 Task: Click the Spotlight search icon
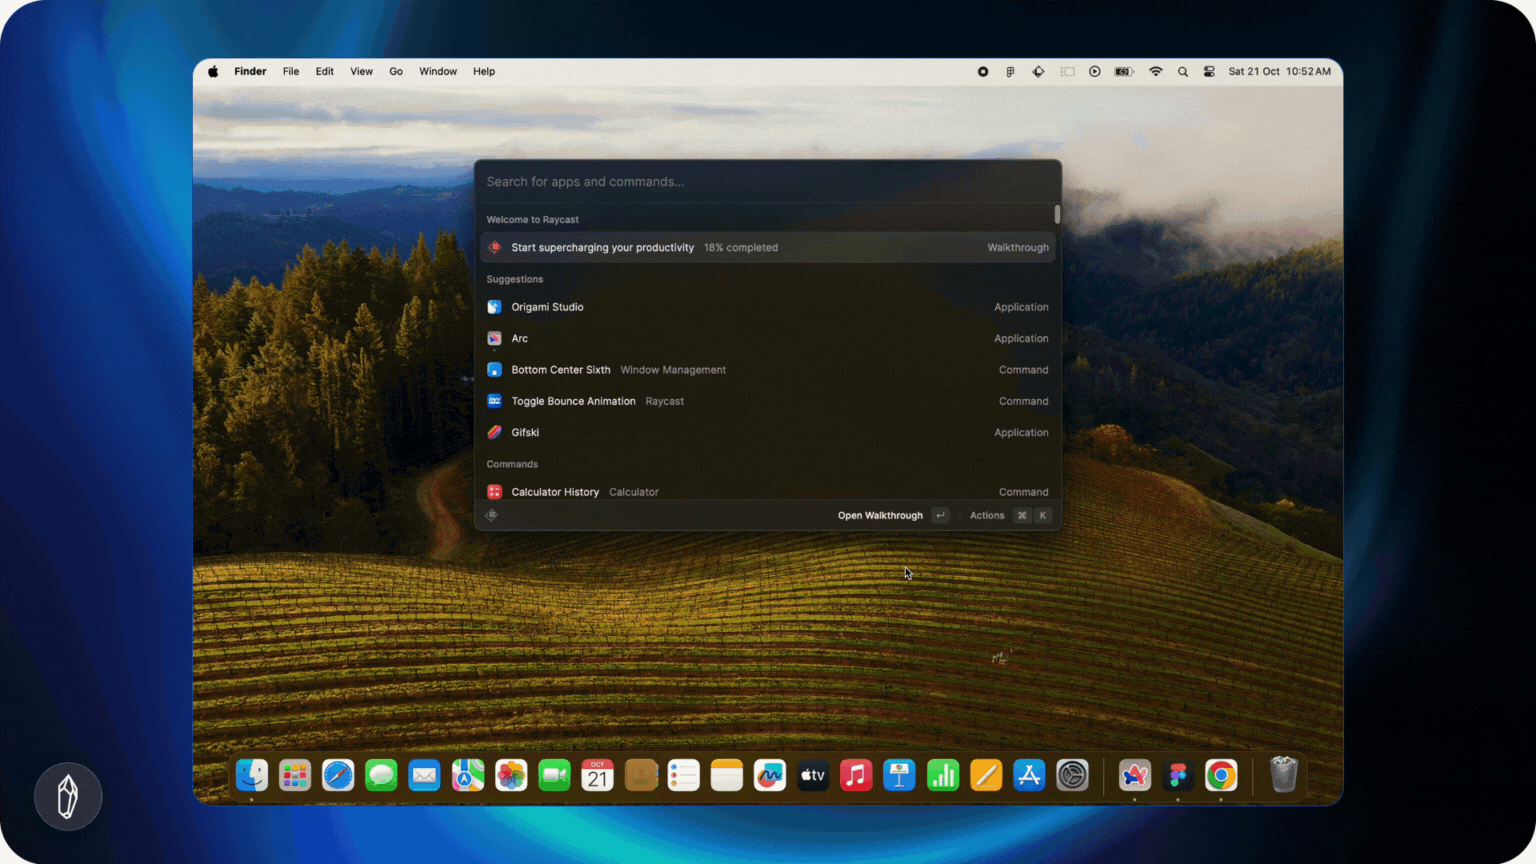pyautogui.click(x=1183, y=72)
